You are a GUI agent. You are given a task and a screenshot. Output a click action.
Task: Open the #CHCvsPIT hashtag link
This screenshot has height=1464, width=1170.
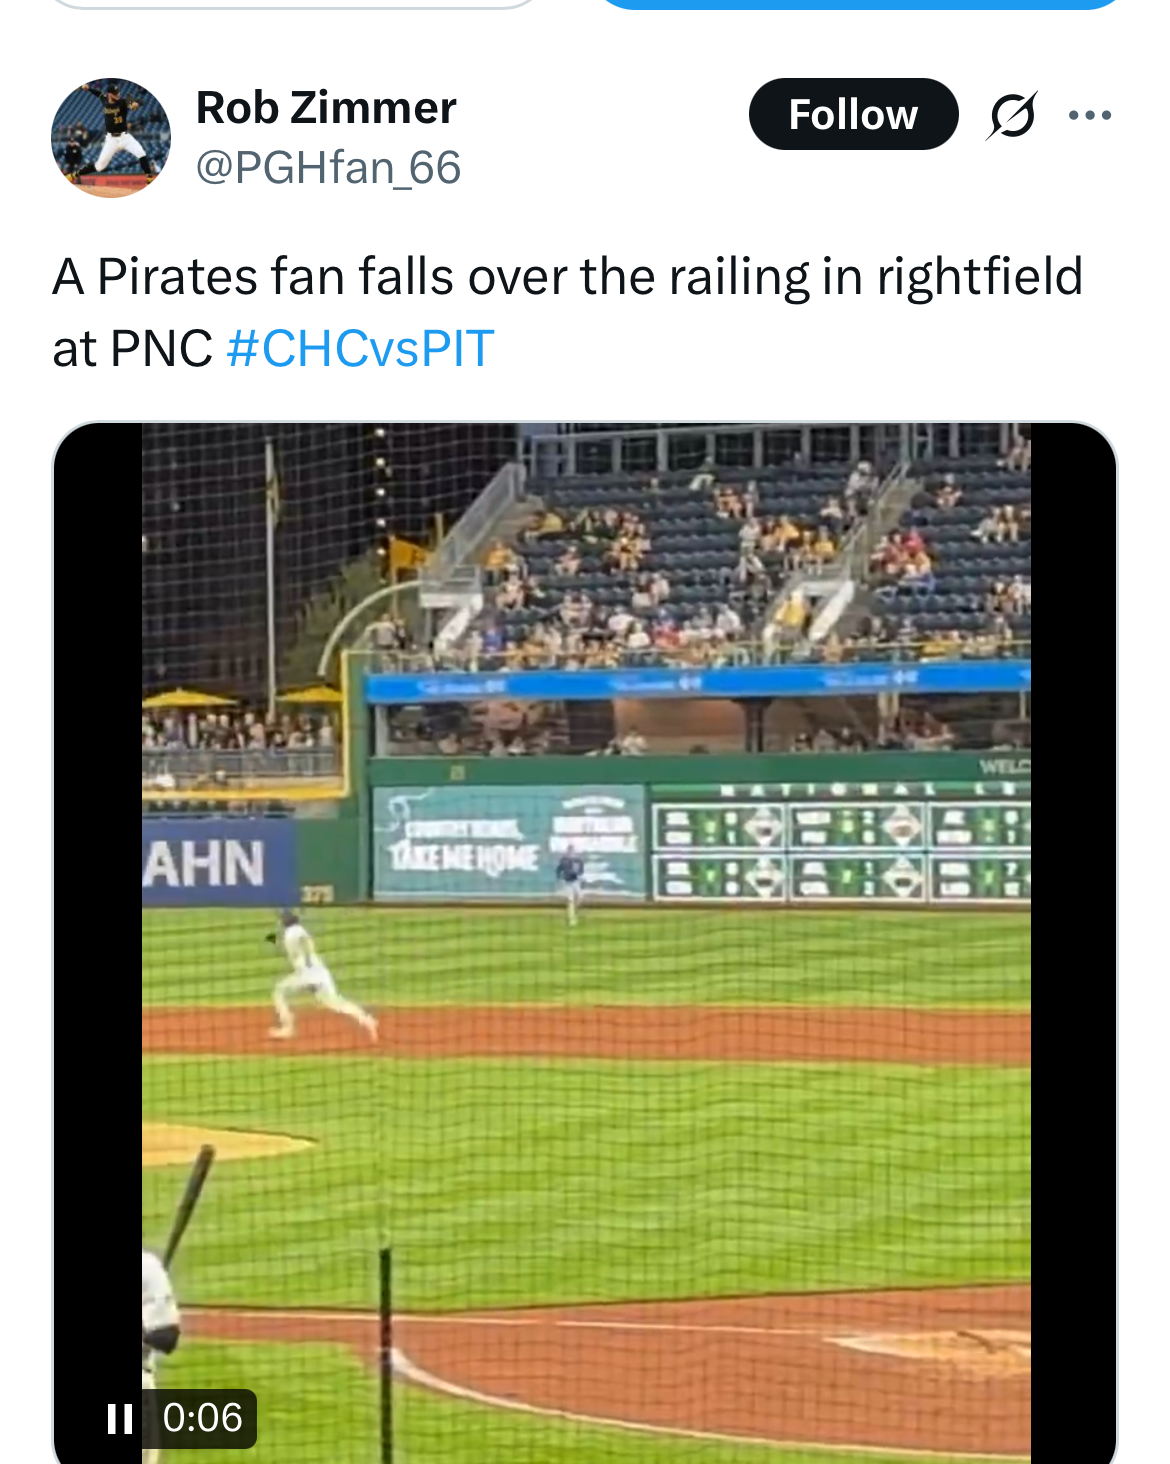pos(360,349)
